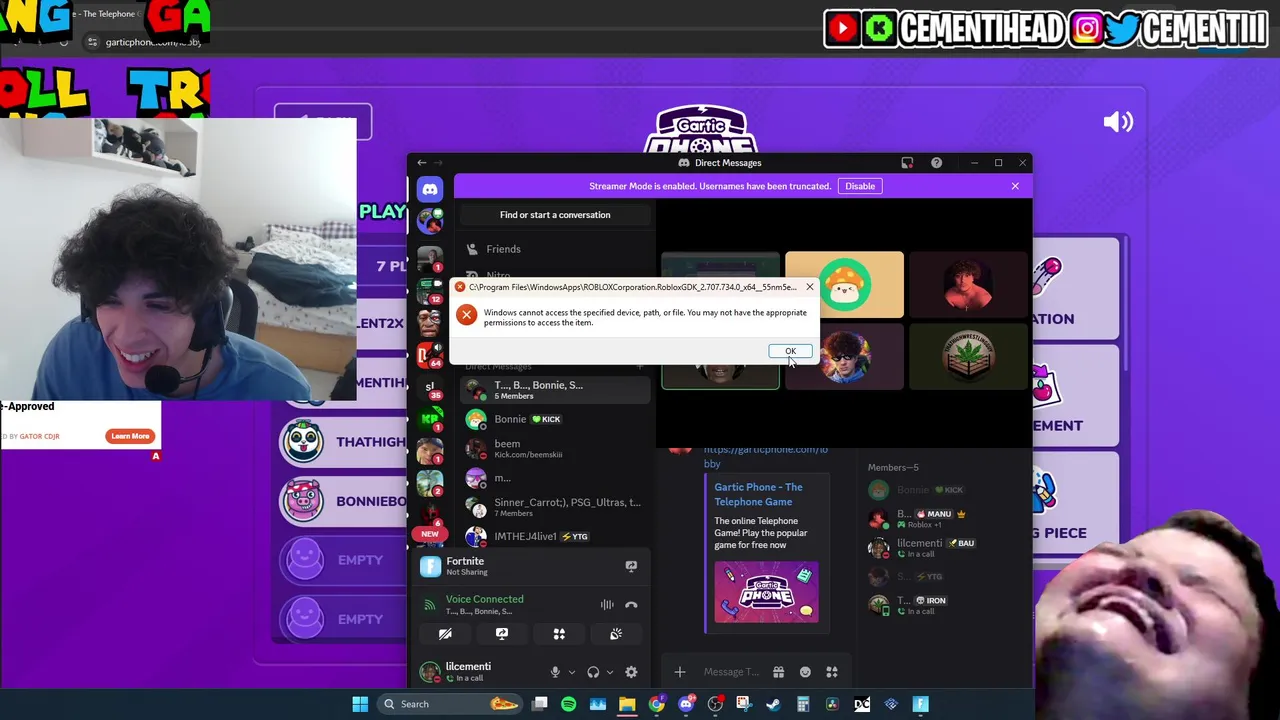Start an activity from voice panel
Viewport: 1280px width, 720px height.
[559, 634]
